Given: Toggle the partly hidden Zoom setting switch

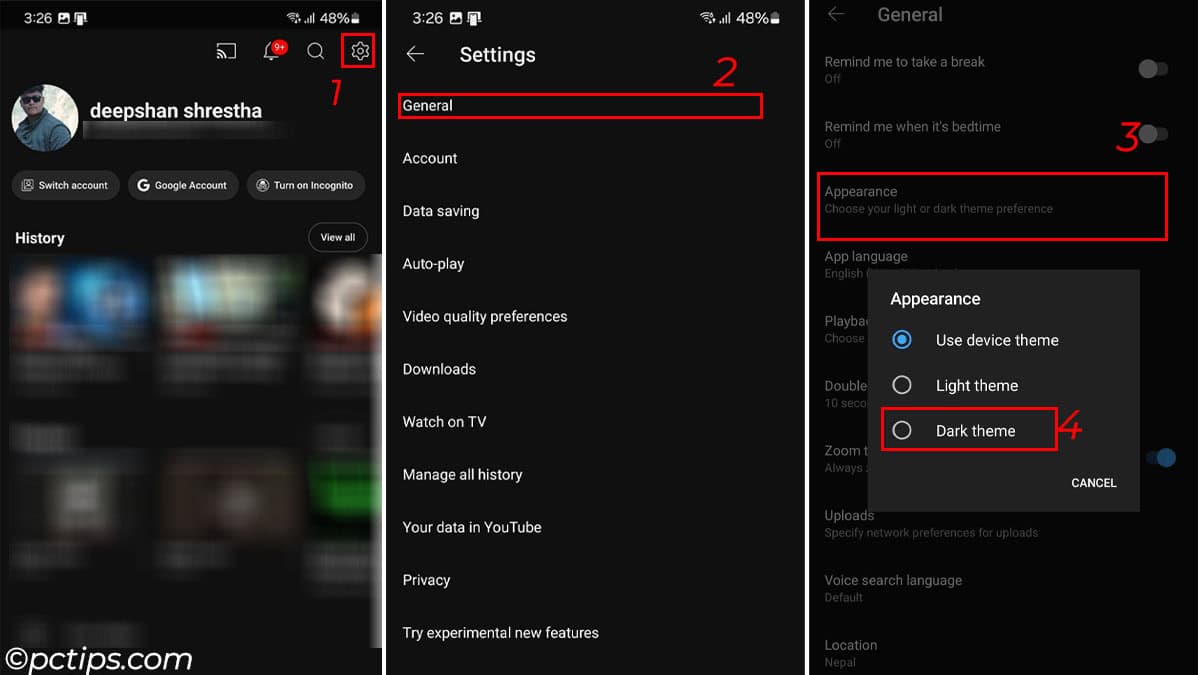Looking at the screenshot, I should click(1160, 458).
